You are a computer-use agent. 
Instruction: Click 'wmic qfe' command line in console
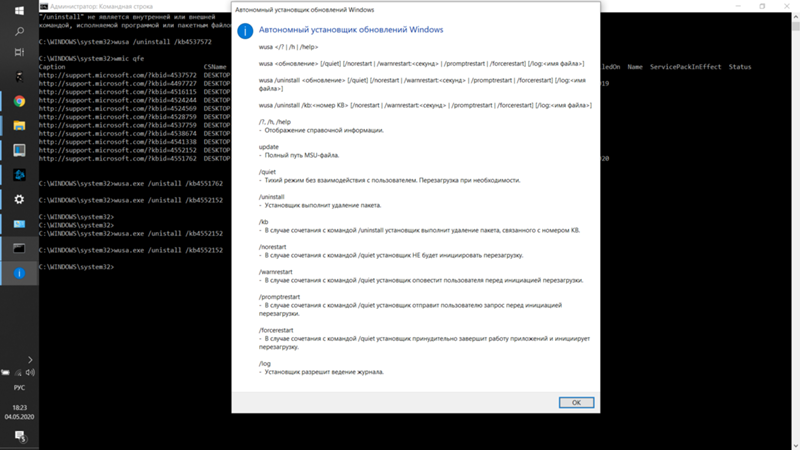tap(91, 59)
